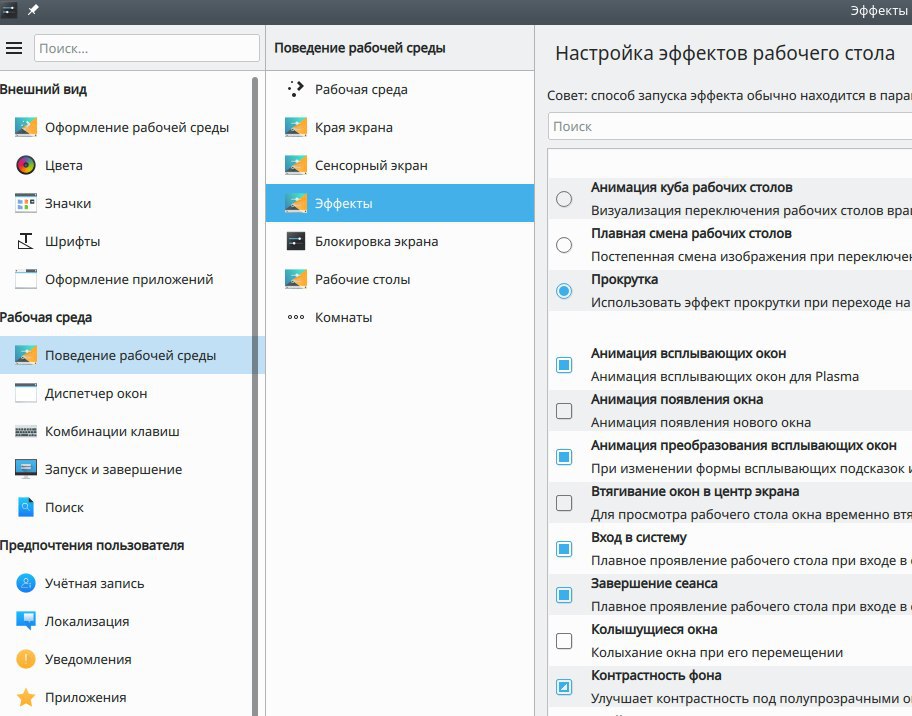Click the Эффекты icon in the middle list
This screenshot has height=716, width=912.
(295, 204)
